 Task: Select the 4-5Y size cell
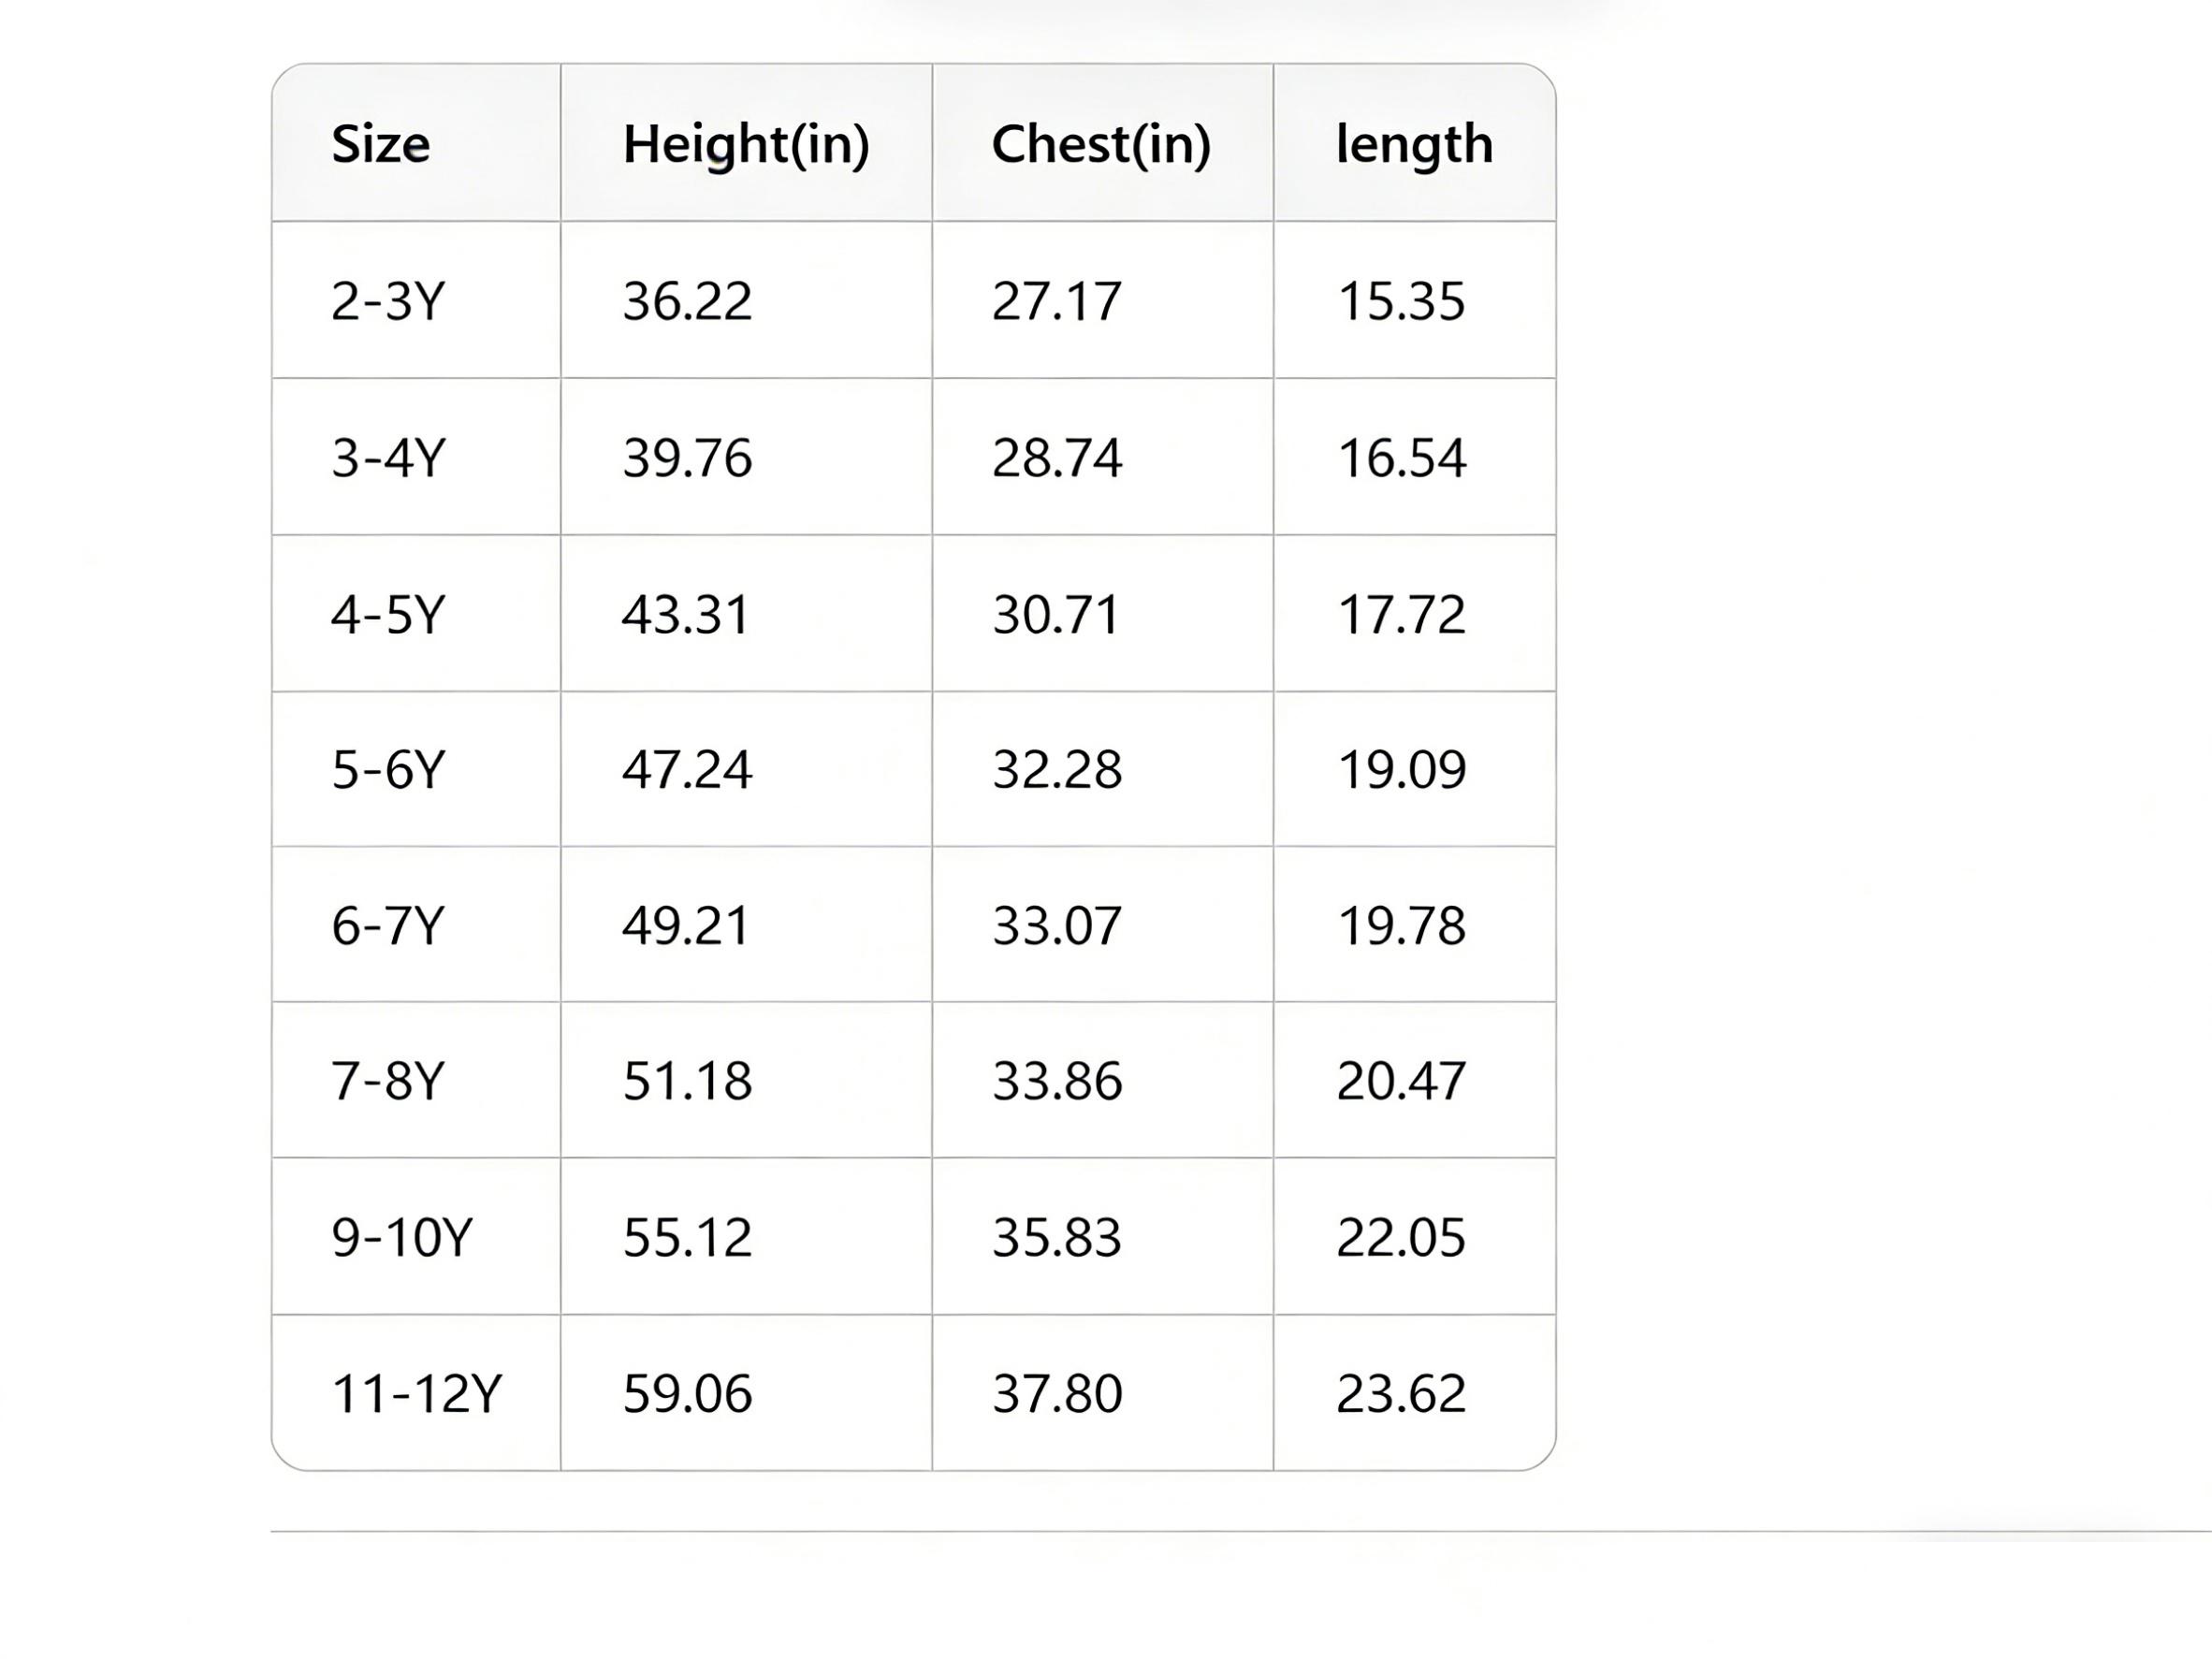[x=388, y=614]
